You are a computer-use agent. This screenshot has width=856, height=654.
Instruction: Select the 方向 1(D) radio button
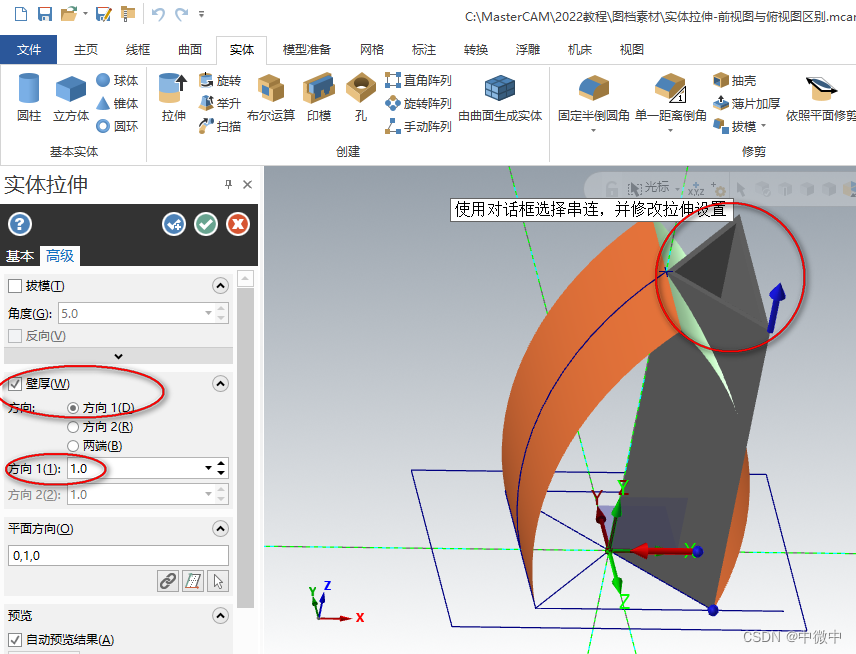pos(73,408)
